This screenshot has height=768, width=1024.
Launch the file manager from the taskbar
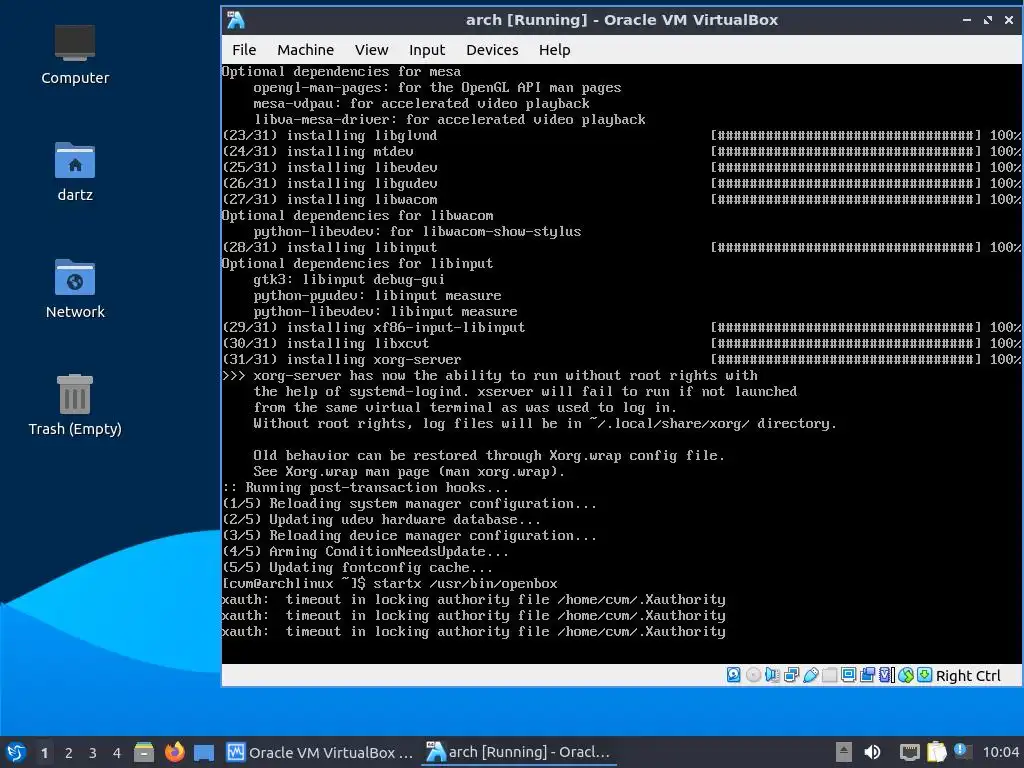point(144,752)
